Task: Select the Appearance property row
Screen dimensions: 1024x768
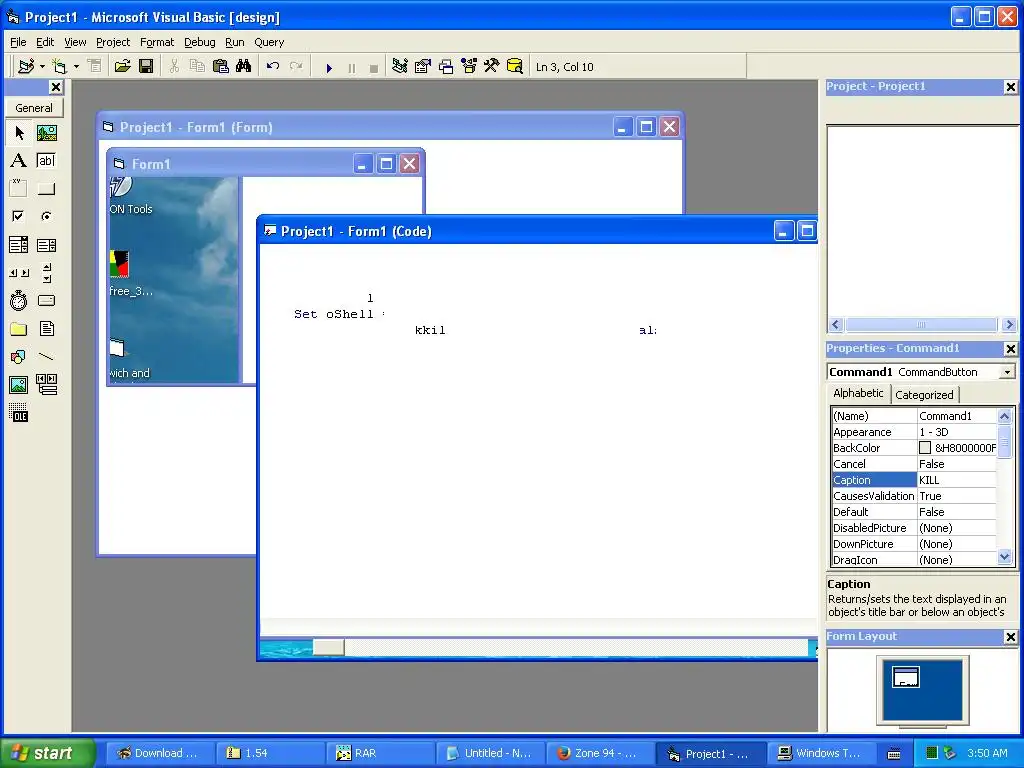Action: click(914, 432)
